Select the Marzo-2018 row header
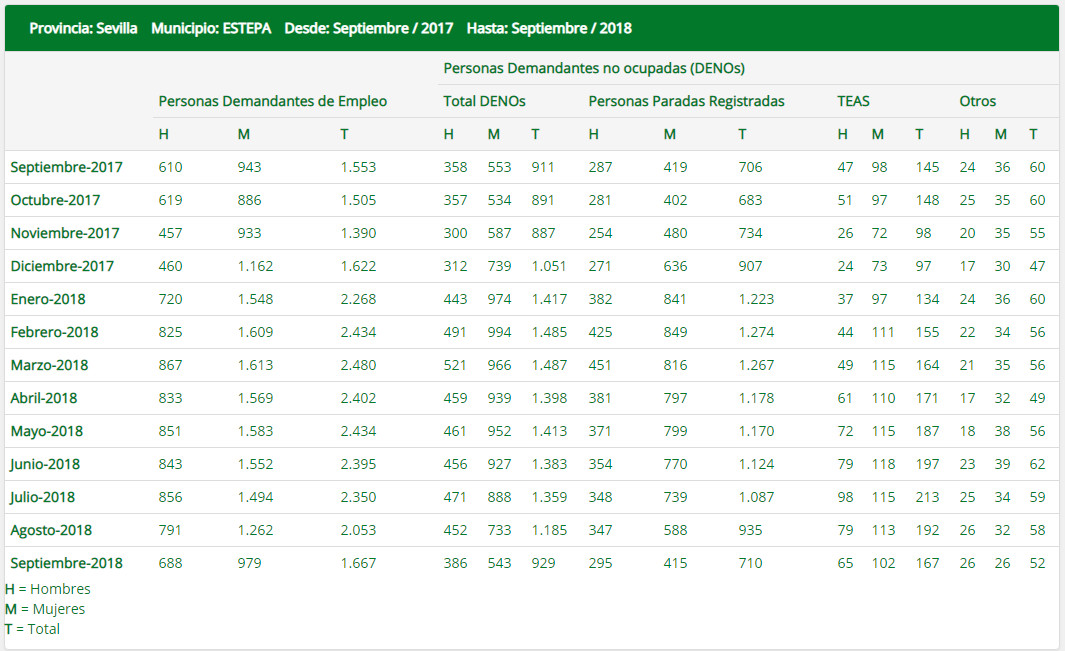 (49, 365)
